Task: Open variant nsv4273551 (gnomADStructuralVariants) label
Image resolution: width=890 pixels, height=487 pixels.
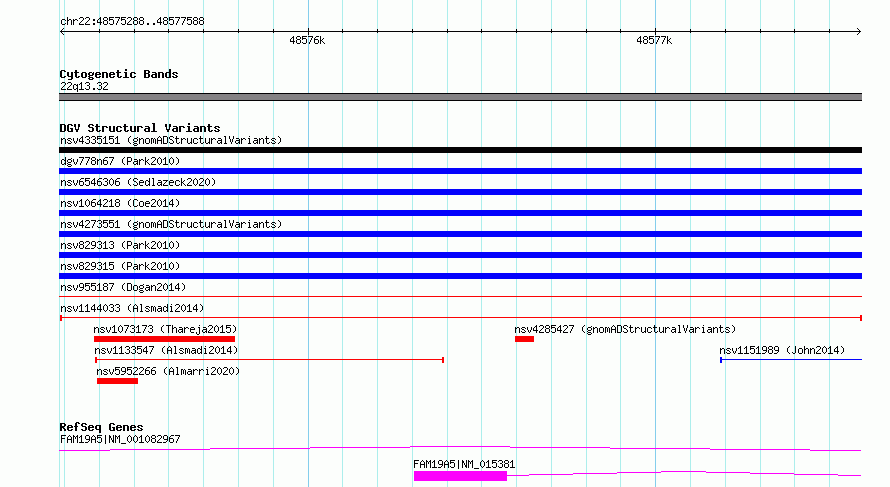Action: point(171,224)
